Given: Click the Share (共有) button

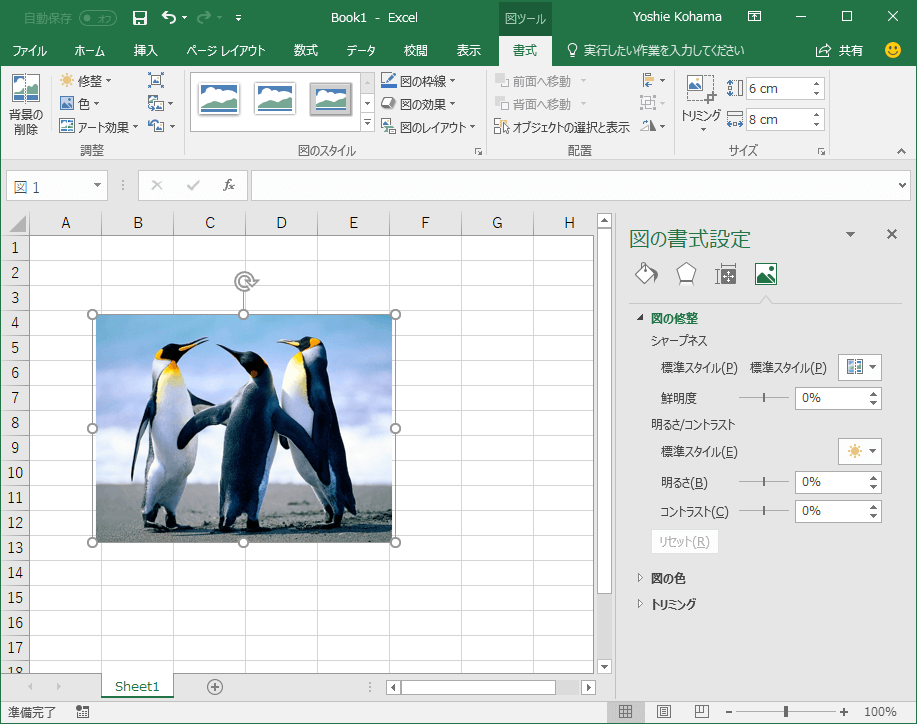Looking at the screenshot, I should click(x=840, y=51).
